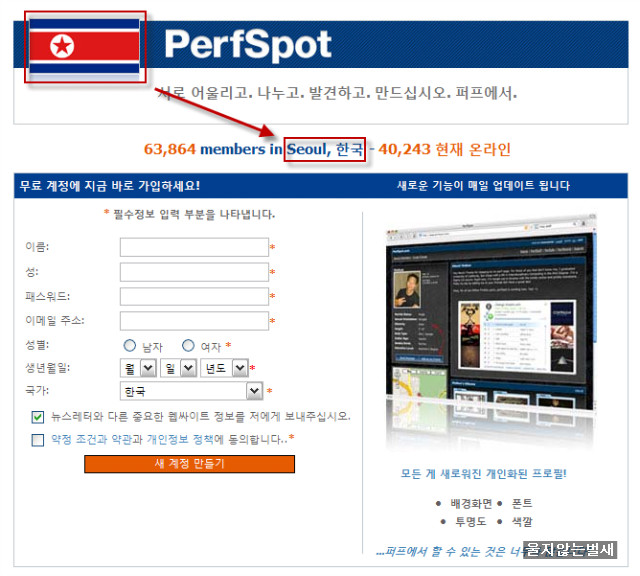Click the 투명도 bullet item

(471, 522)
